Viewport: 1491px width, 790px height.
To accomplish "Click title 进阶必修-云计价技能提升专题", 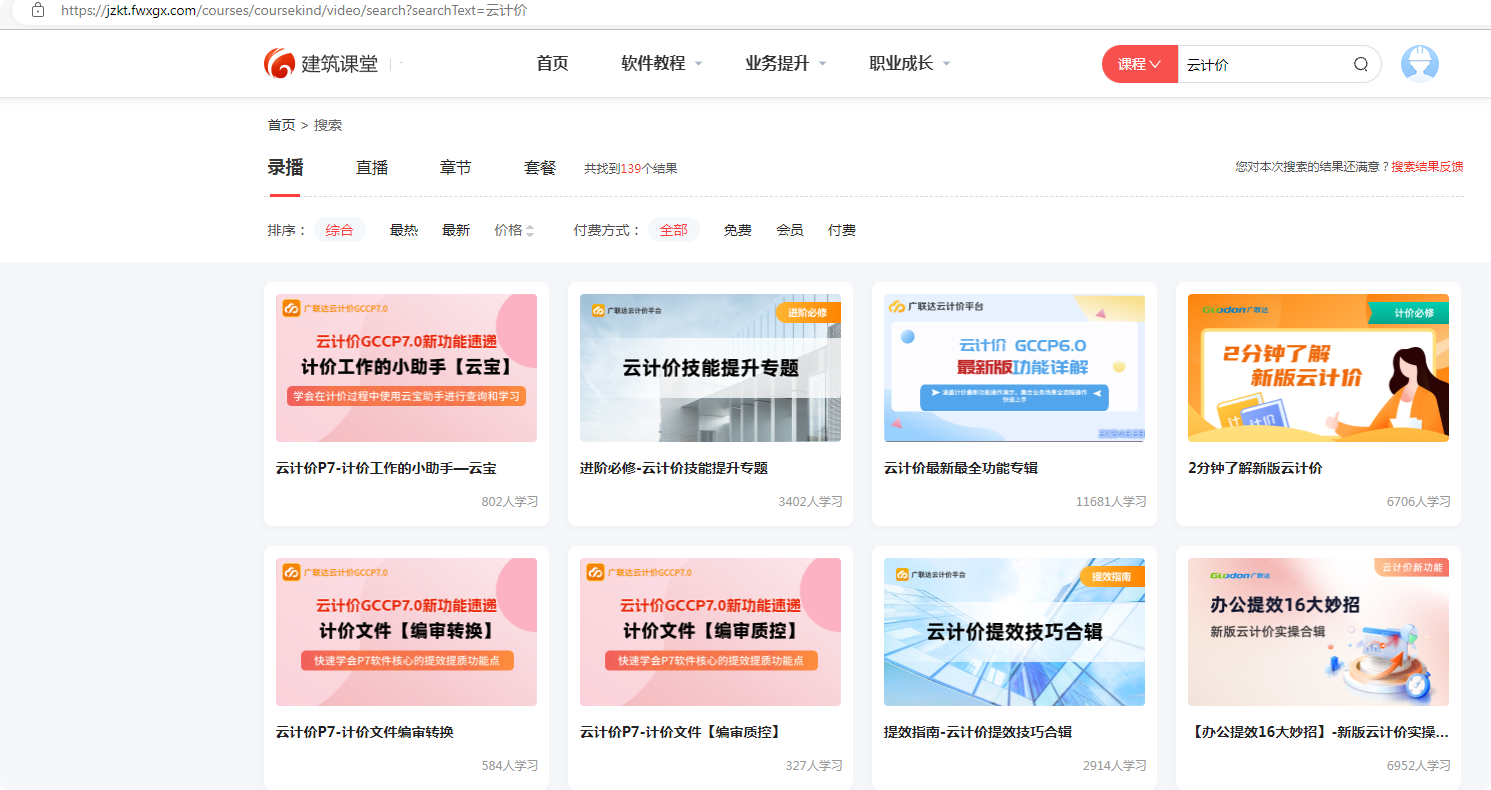I will point(674,468).
